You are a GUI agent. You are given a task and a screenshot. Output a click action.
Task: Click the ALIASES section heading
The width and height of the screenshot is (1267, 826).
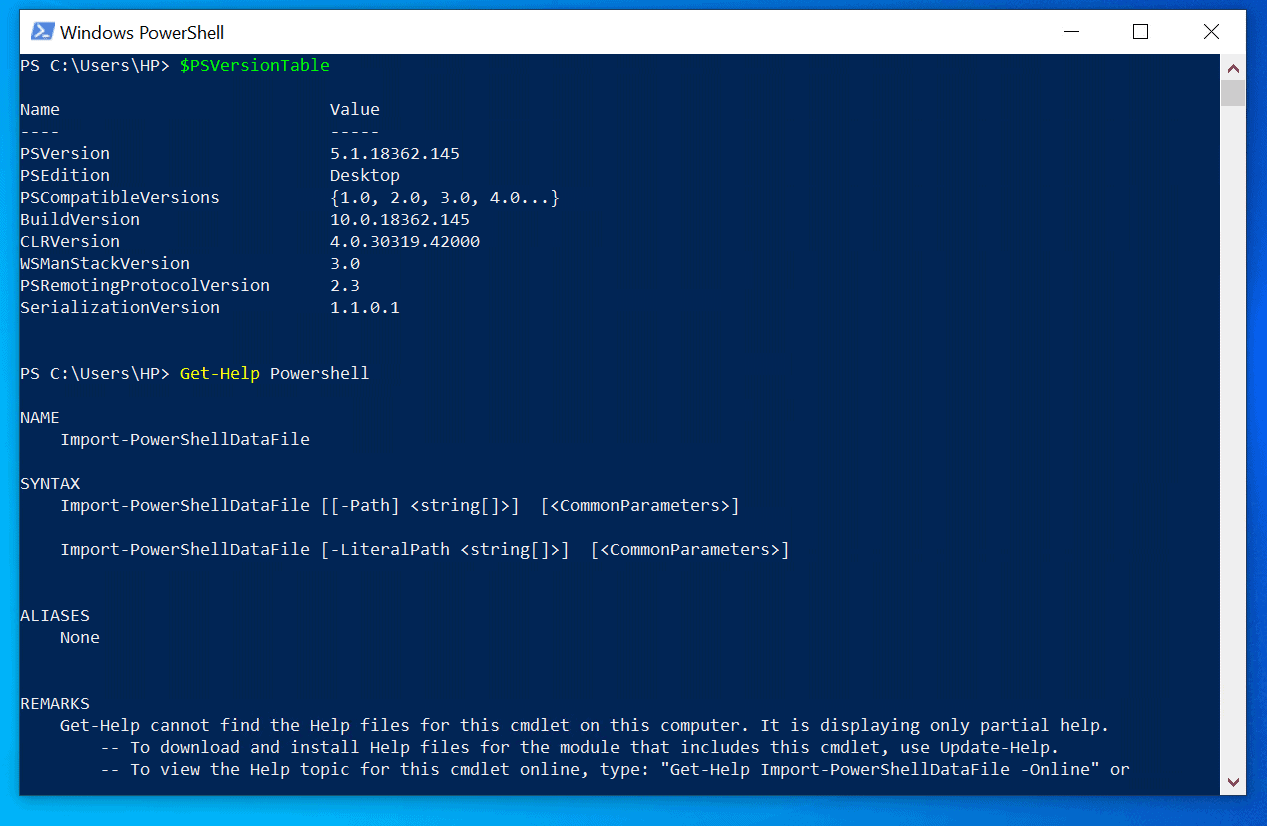(55, 616)
